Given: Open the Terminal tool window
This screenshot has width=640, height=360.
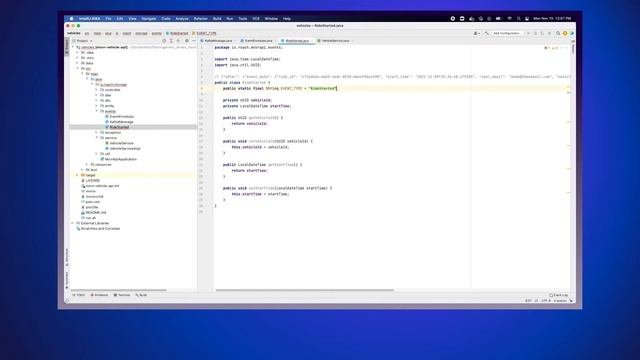Looking at the screenshot, I should tap(122, 295).
